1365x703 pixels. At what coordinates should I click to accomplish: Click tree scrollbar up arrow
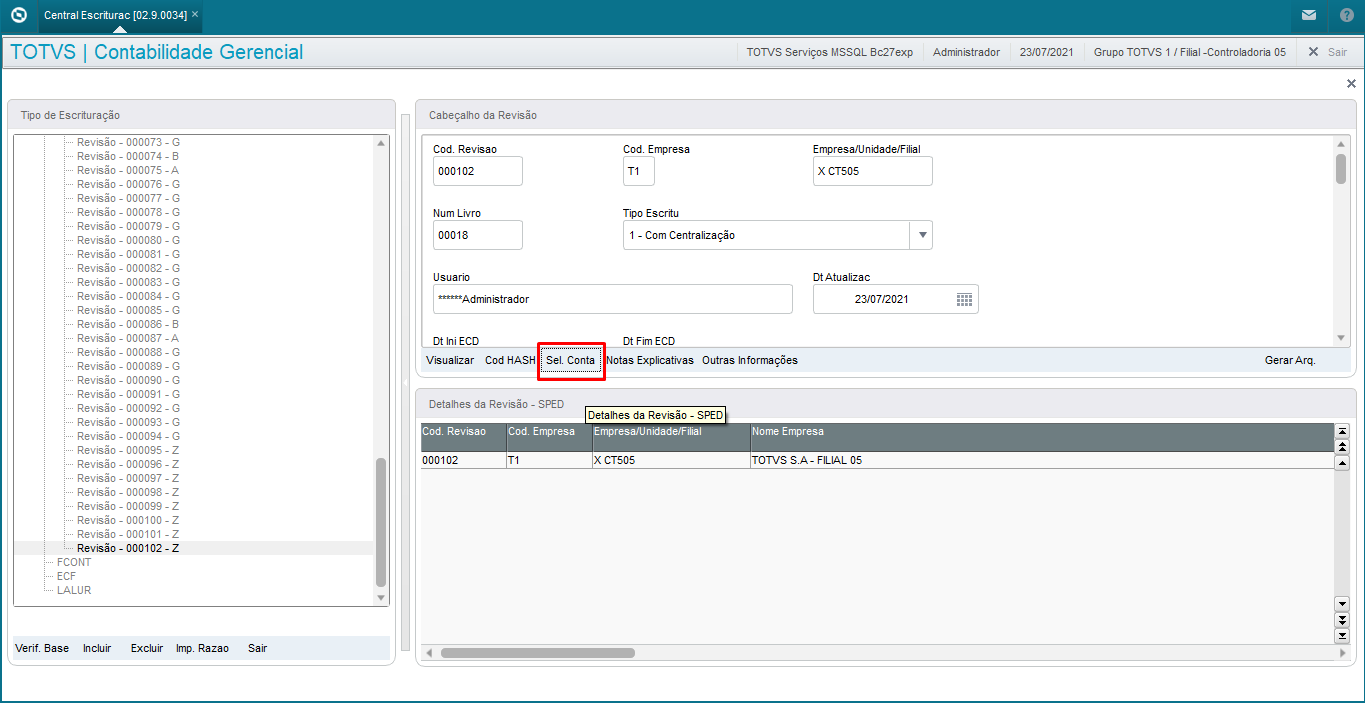click(380, 143)
